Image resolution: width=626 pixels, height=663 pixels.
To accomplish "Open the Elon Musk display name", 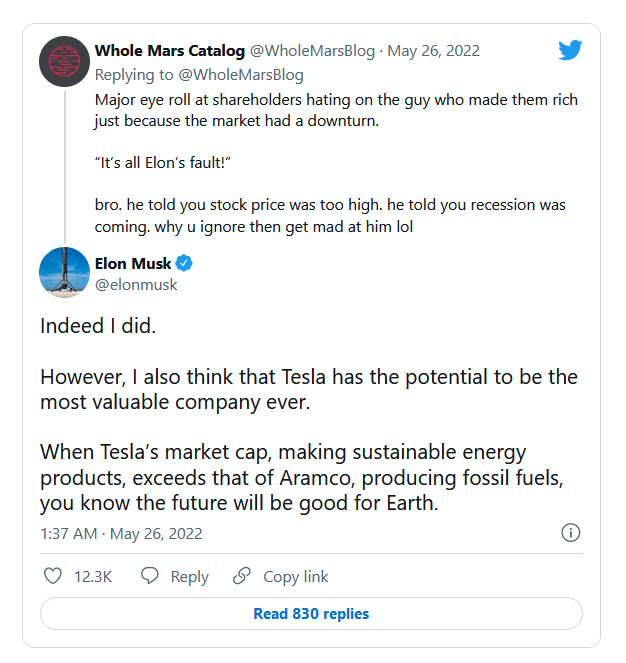I will pyautogui.click(x=133, y=263).
